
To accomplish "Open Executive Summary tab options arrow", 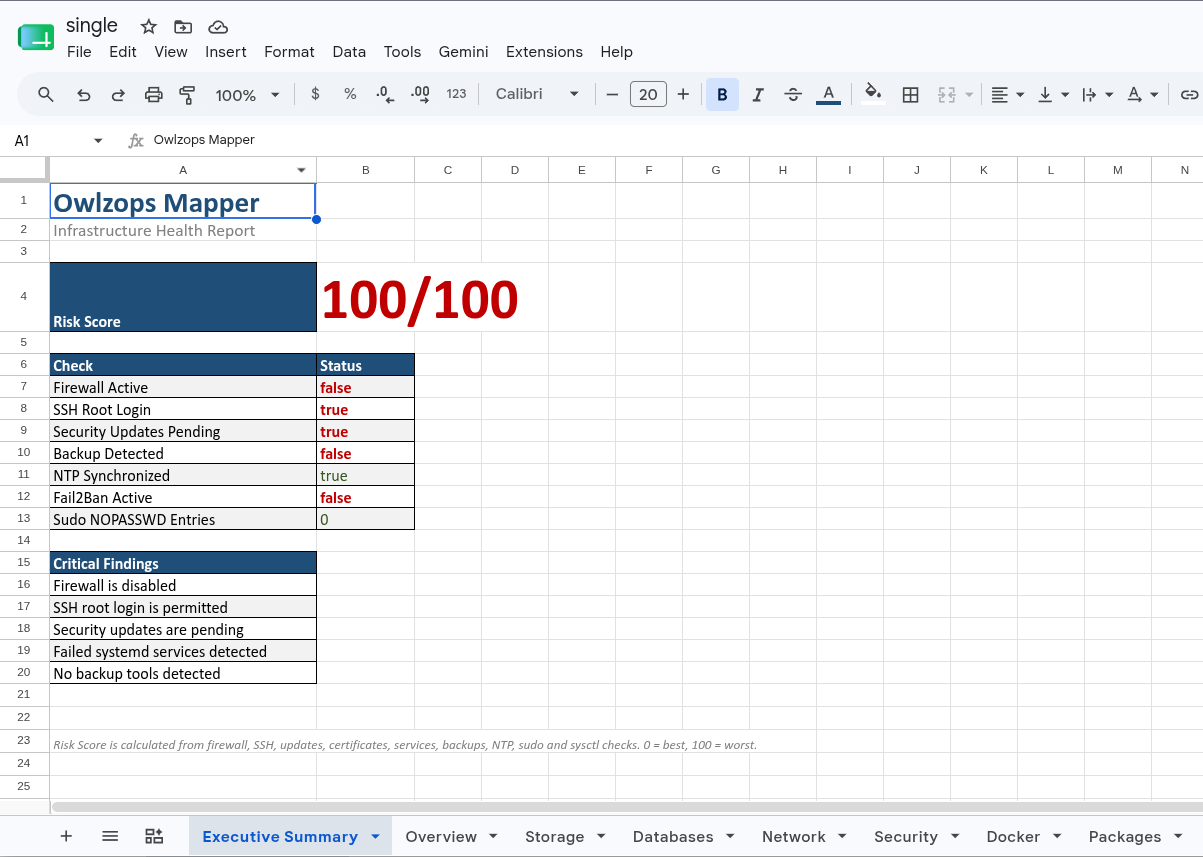I will [375, 836].
